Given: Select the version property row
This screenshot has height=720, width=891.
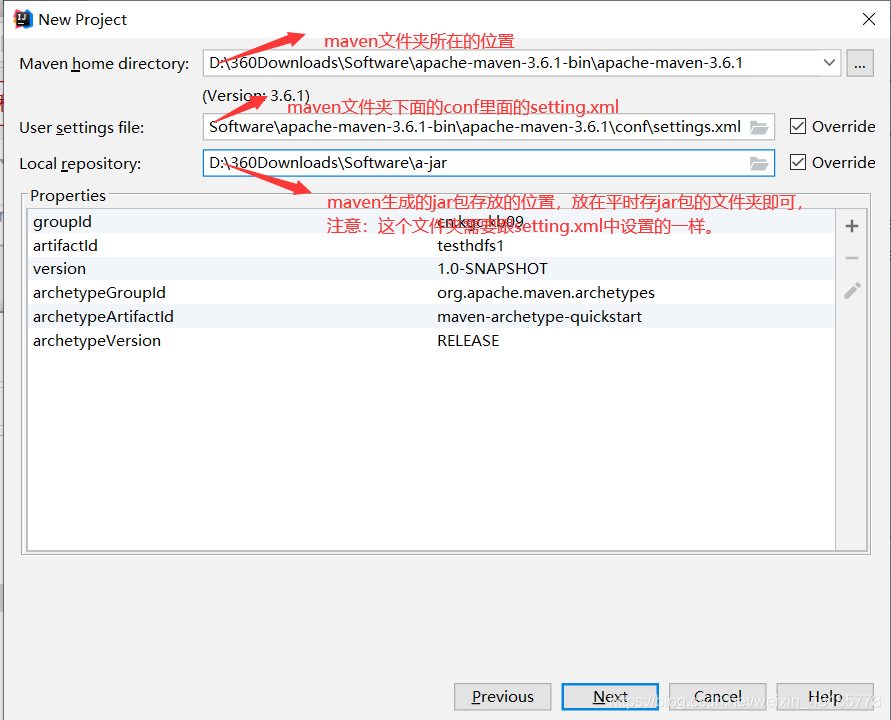Looking at the screenshot, I should (x=431, y=269).
